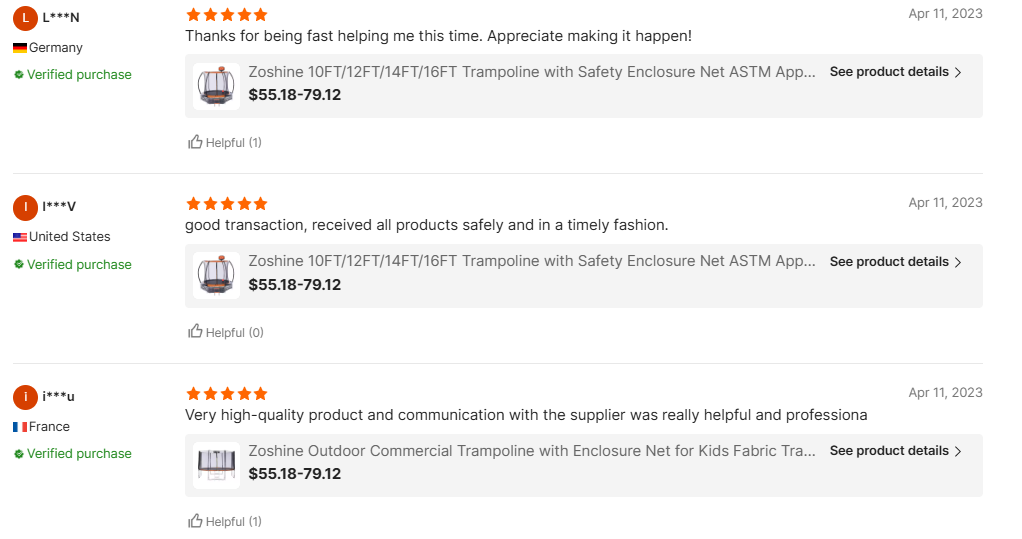Click i***u's reviewer avatar circle
1022x539 pixels.
pyautogui.click(x=25, y=397)
